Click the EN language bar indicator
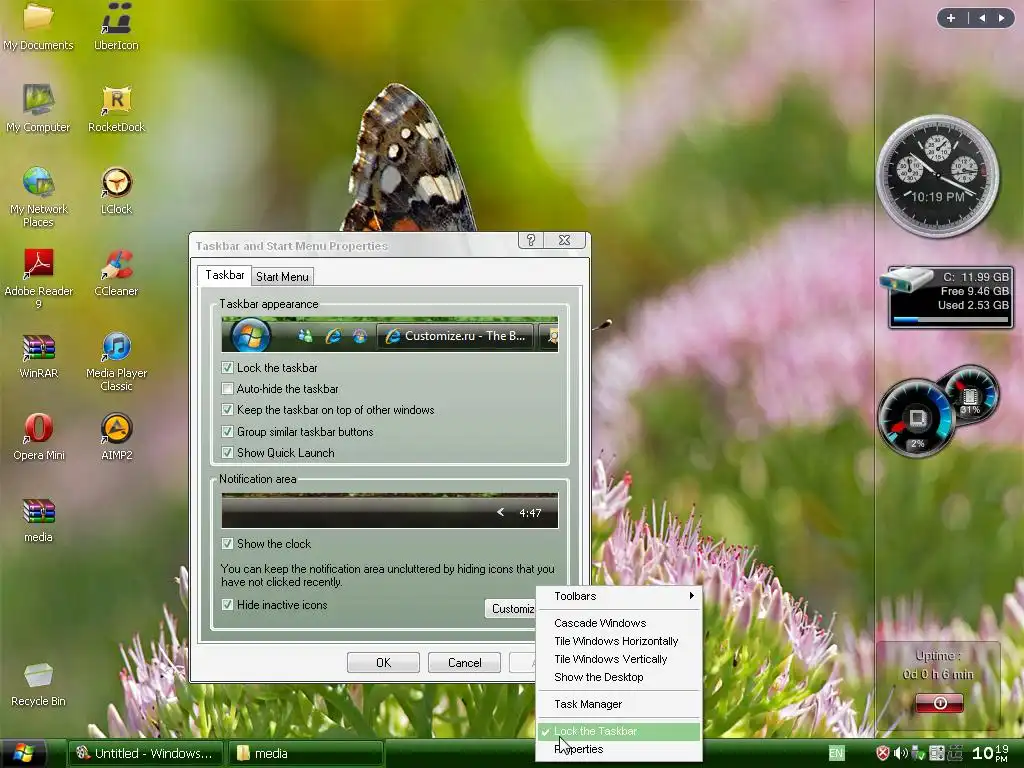 pos(836,753)
